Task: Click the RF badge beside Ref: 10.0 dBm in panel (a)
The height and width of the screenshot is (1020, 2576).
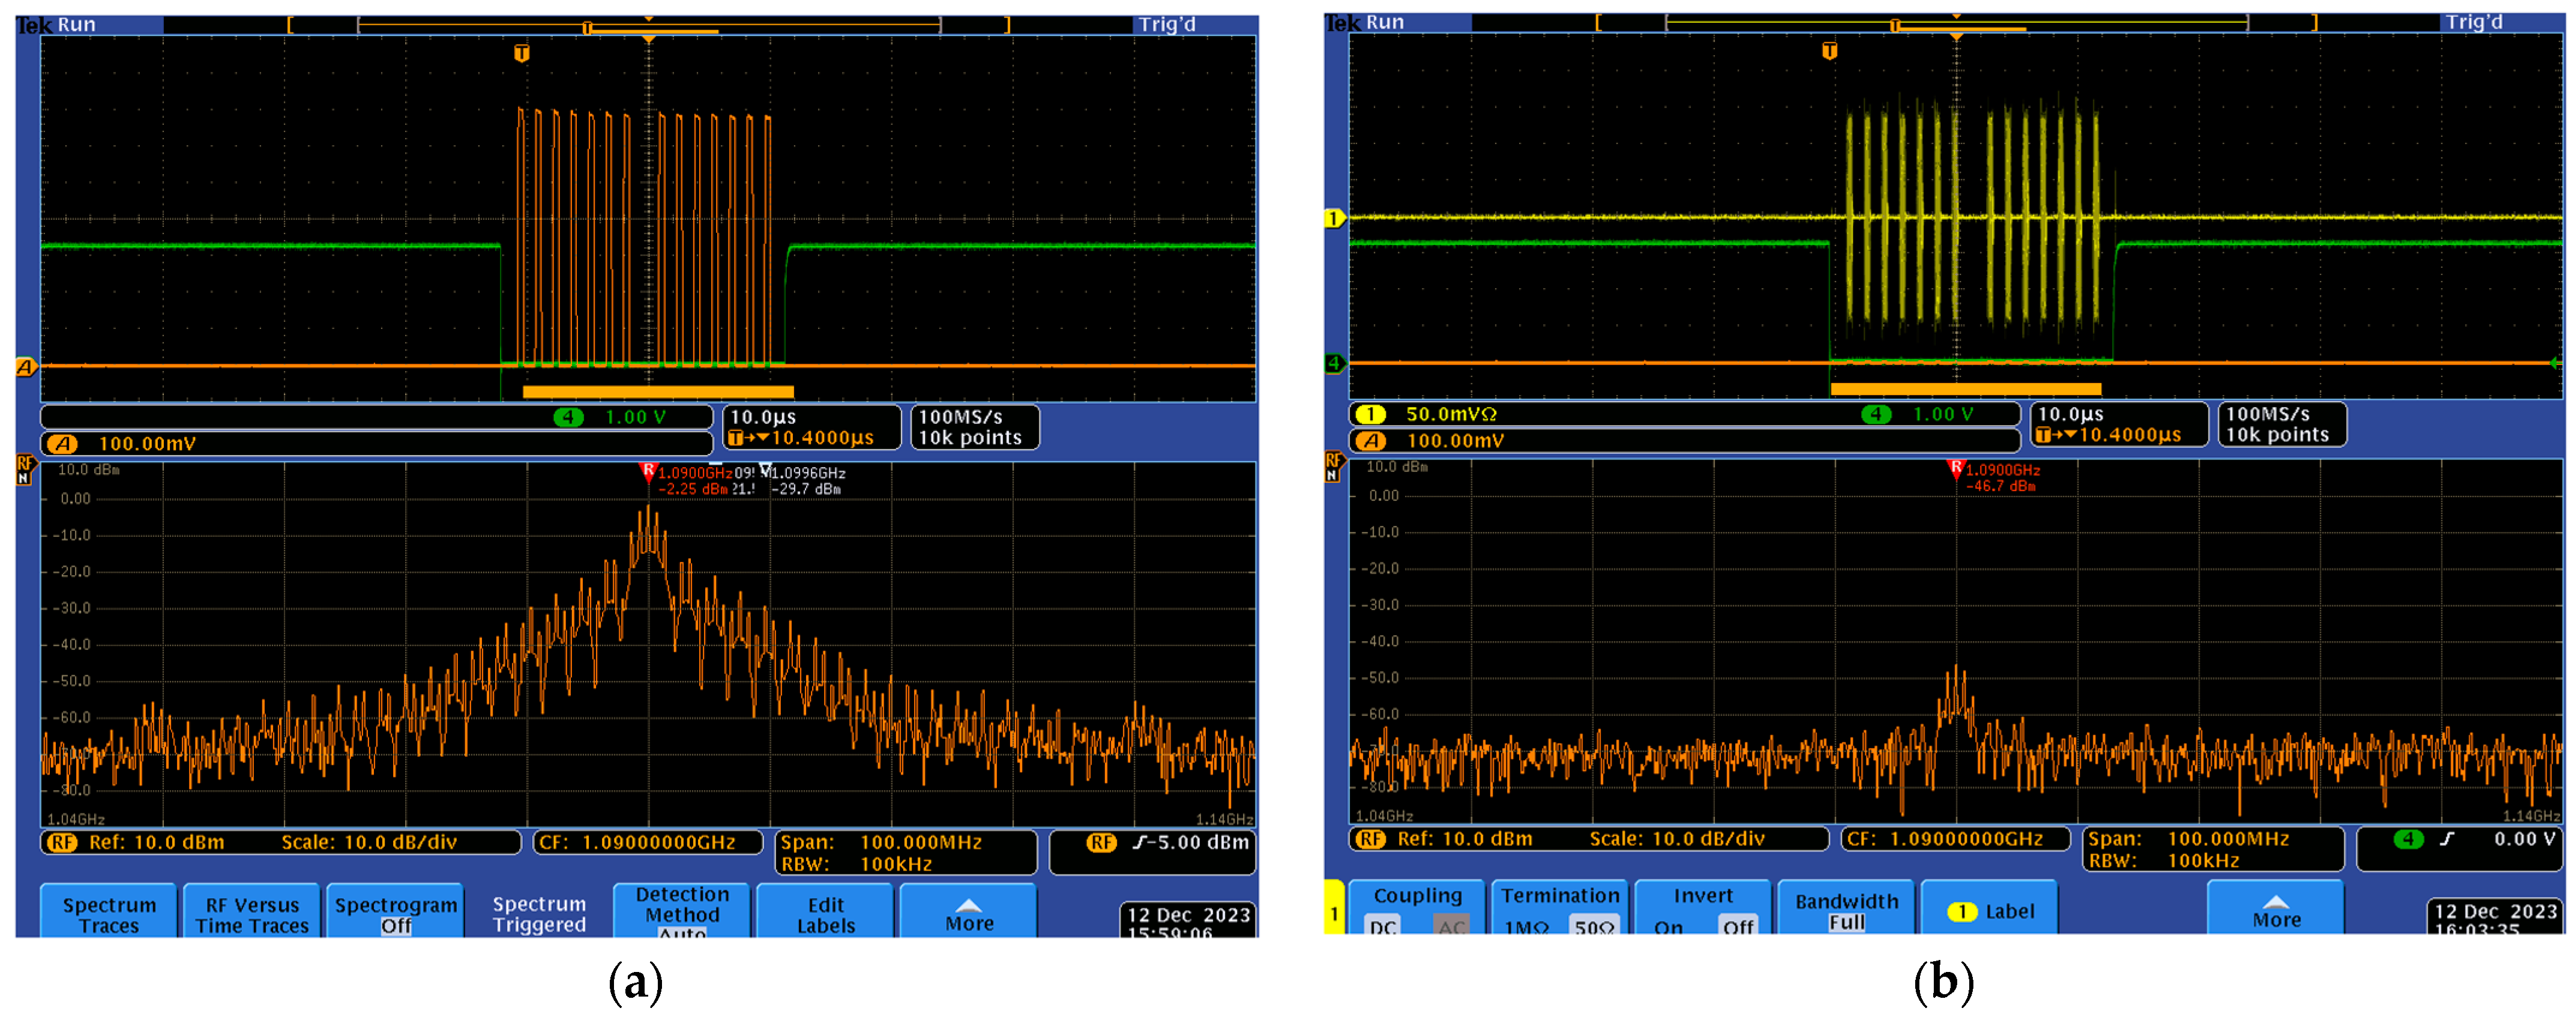Action: pyautogui.click(x=63, y=842)
